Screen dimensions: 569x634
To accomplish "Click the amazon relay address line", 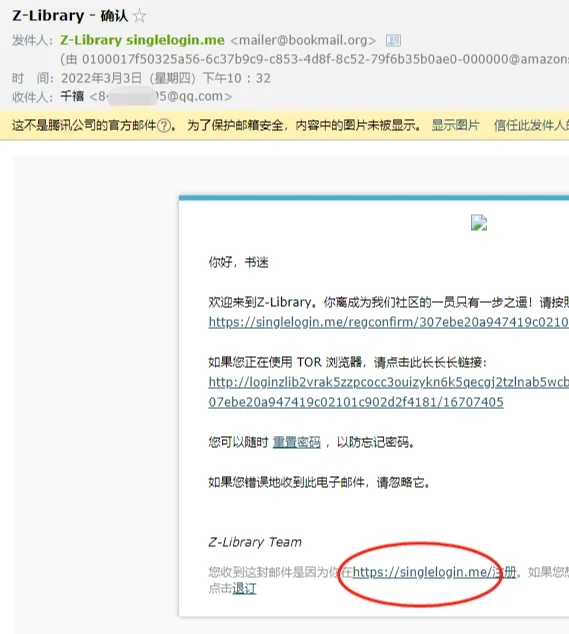I will (x=314, y=59).
